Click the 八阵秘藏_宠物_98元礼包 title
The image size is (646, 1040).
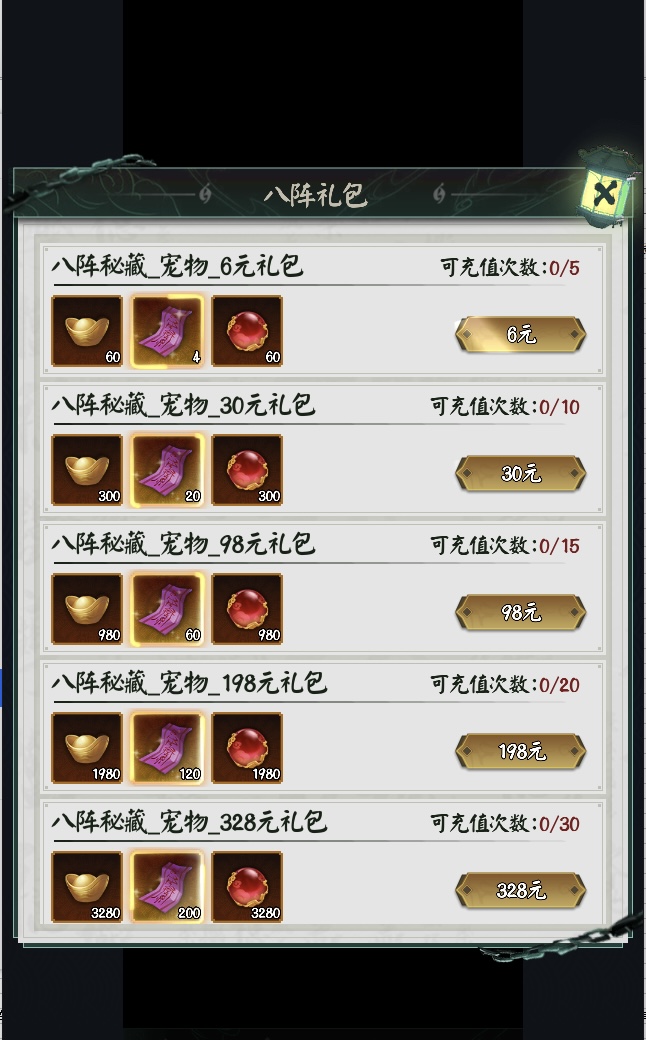pyautogui.click(x=183, y=544)
